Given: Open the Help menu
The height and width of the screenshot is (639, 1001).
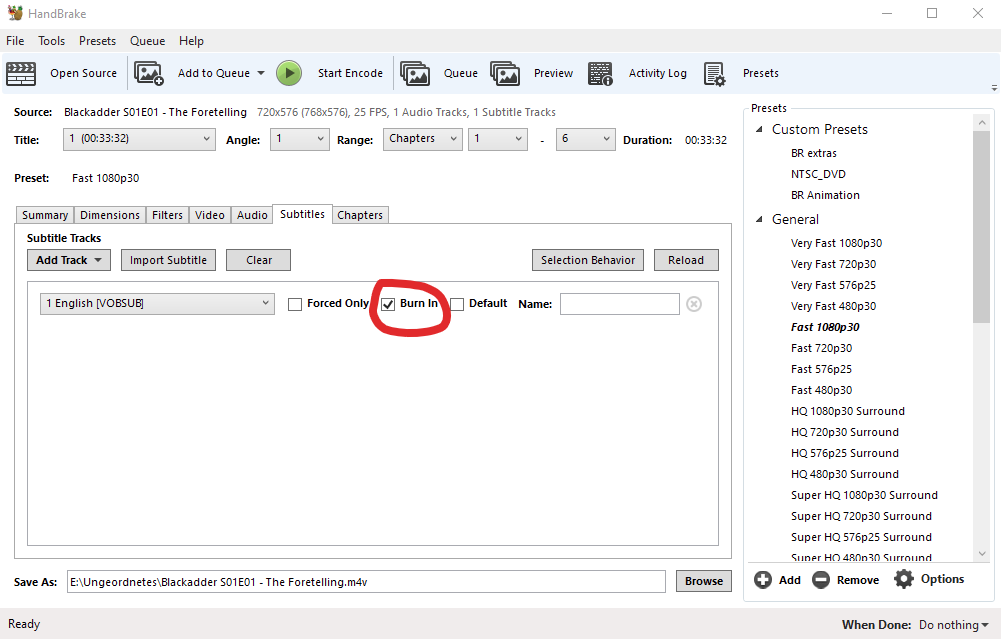Looking at the screenshot, I should pyautogui.click(x=192, y=41).
